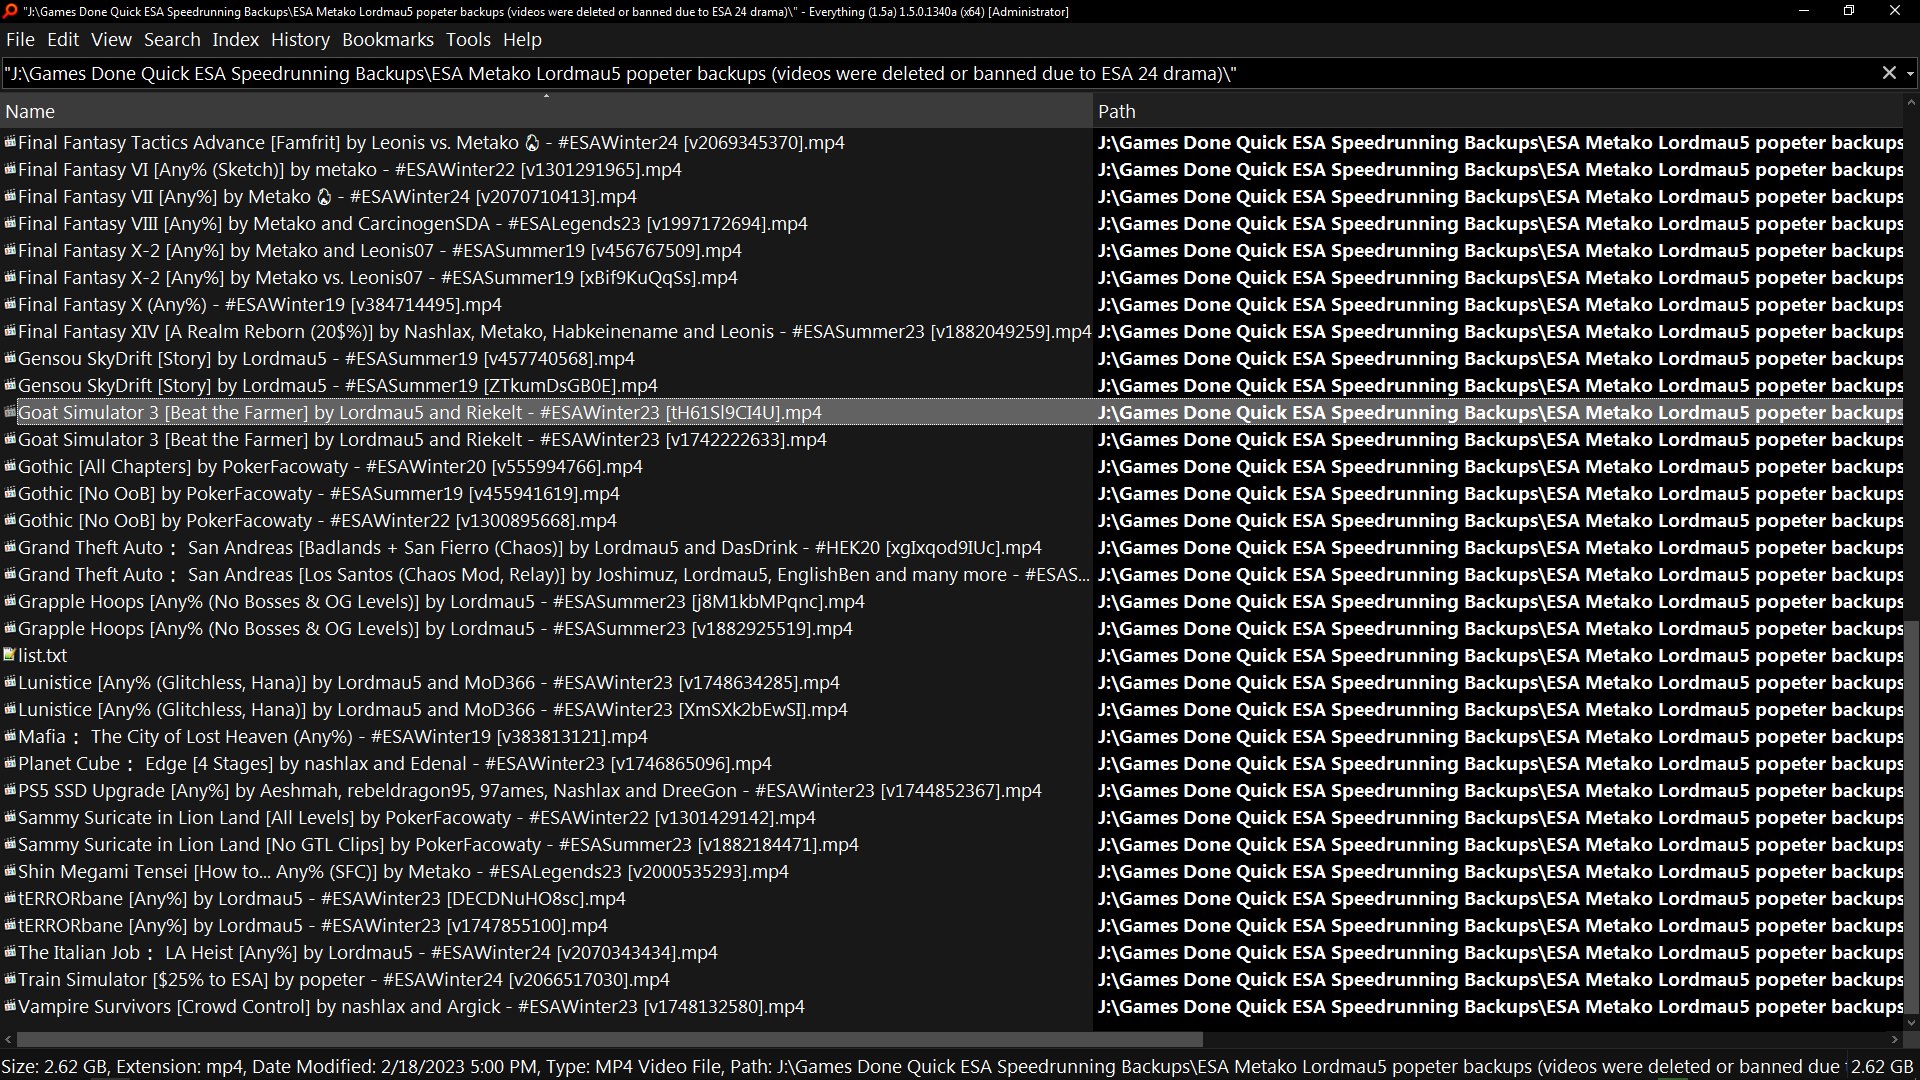Image resolution: width=1920 pixels, height=1080 pixels.
Task: Click file icon of Grapple Hoops j8M1kbMPqnc
Action: [x=10, y=601]
